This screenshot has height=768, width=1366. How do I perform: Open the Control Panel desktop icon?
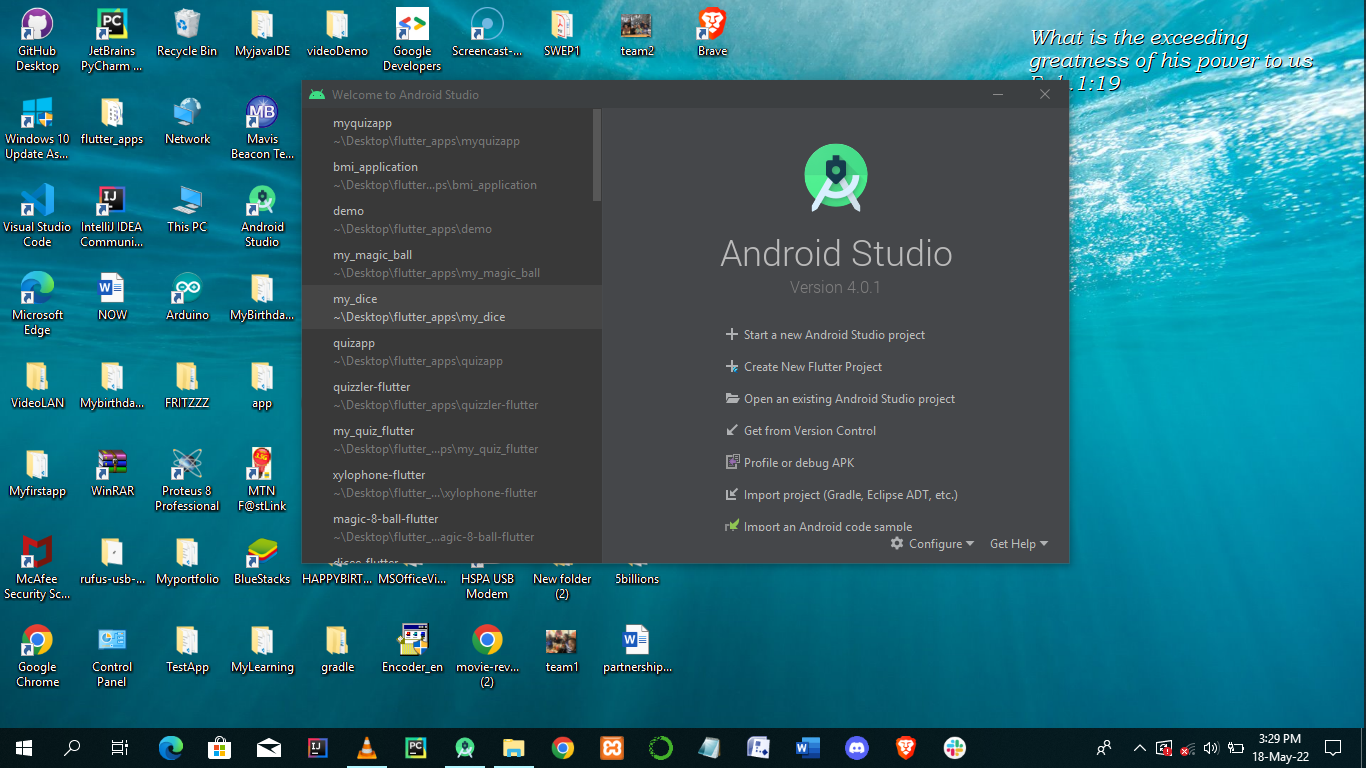click(112, 657)
